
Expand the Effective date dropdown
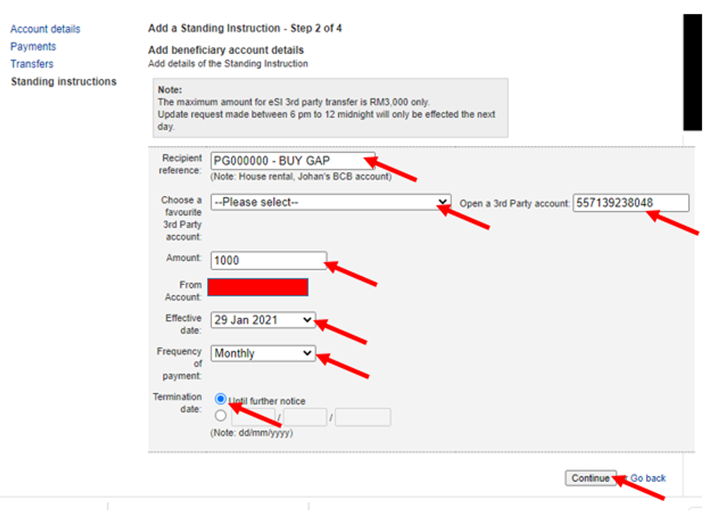click(x=263, y=320)
